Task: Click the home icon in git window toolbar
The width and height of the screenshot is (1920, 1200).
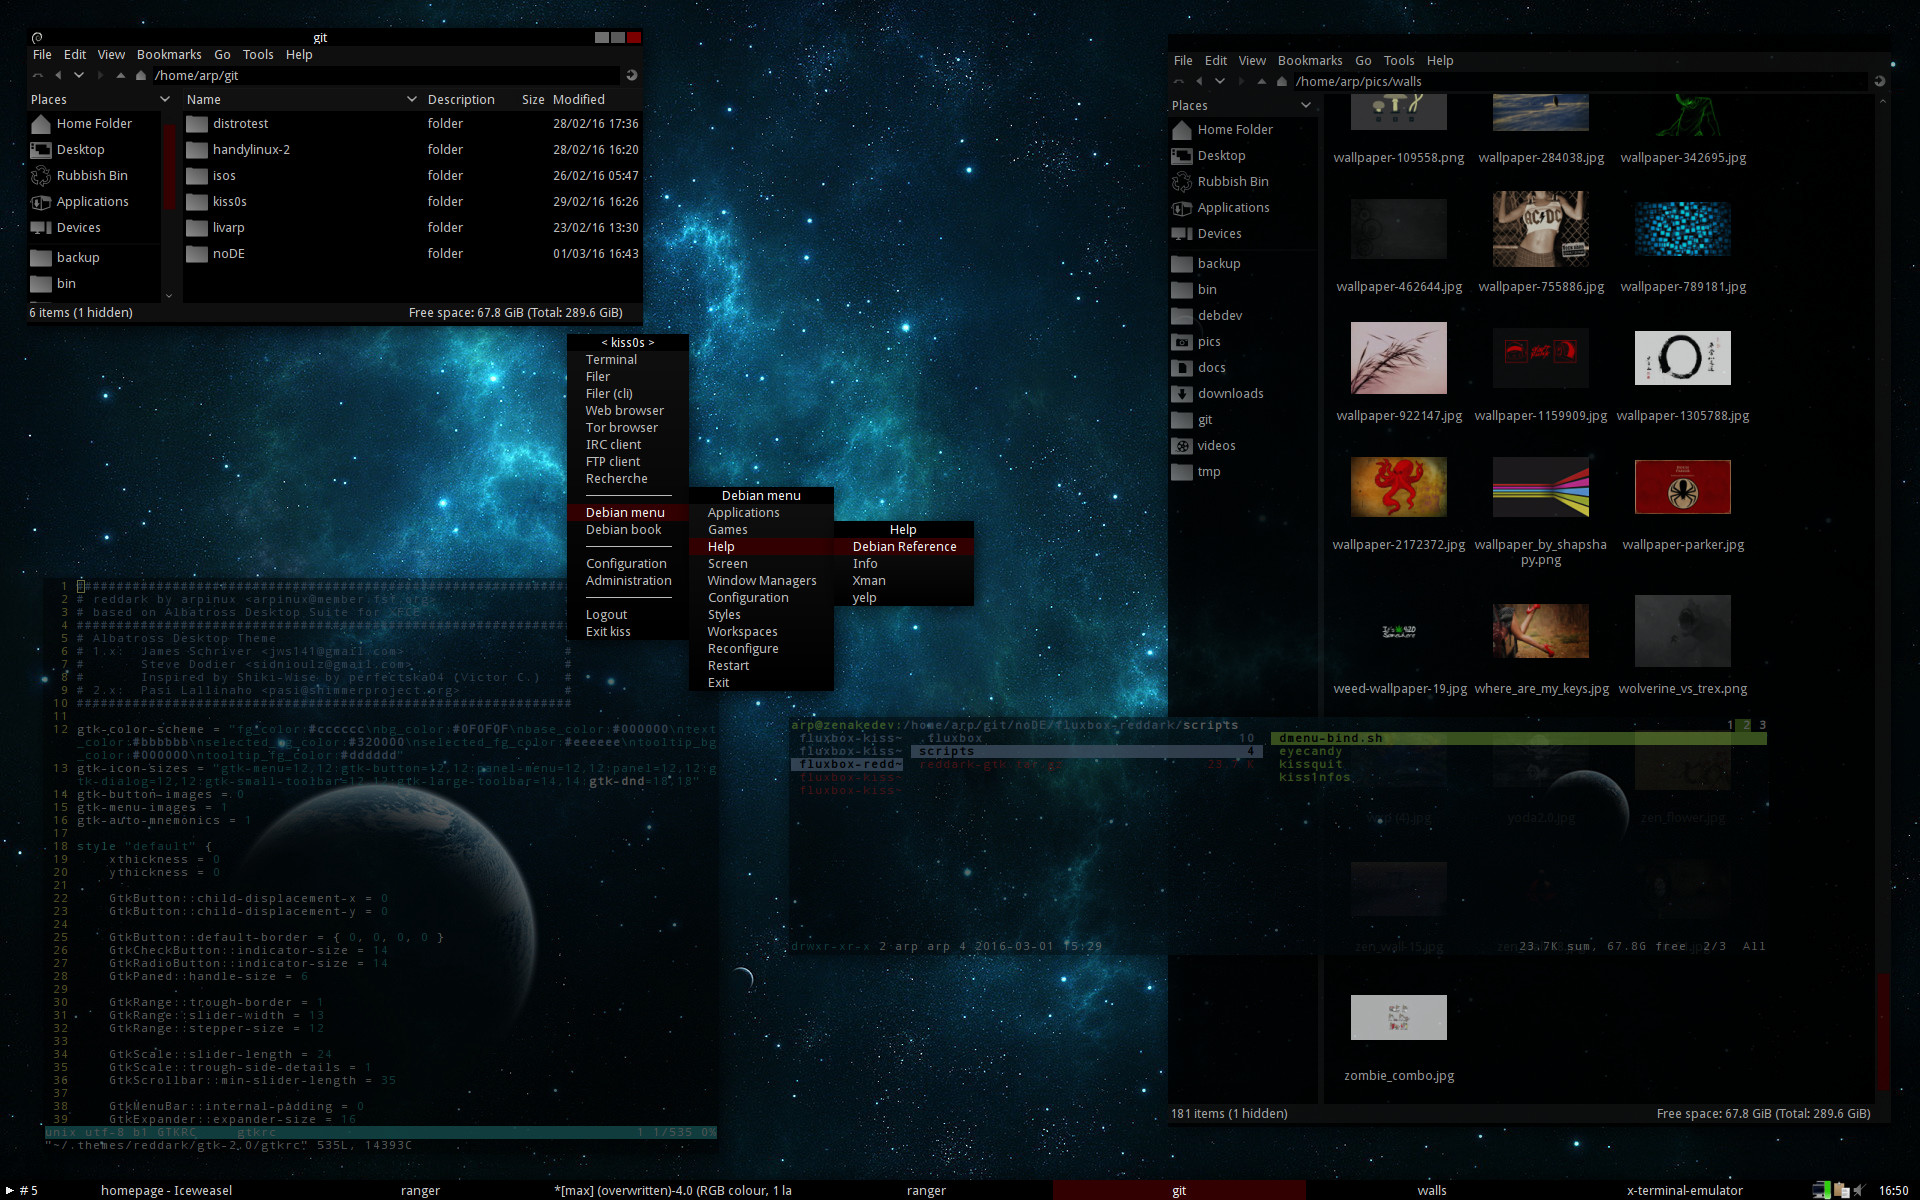Action: 141,75
